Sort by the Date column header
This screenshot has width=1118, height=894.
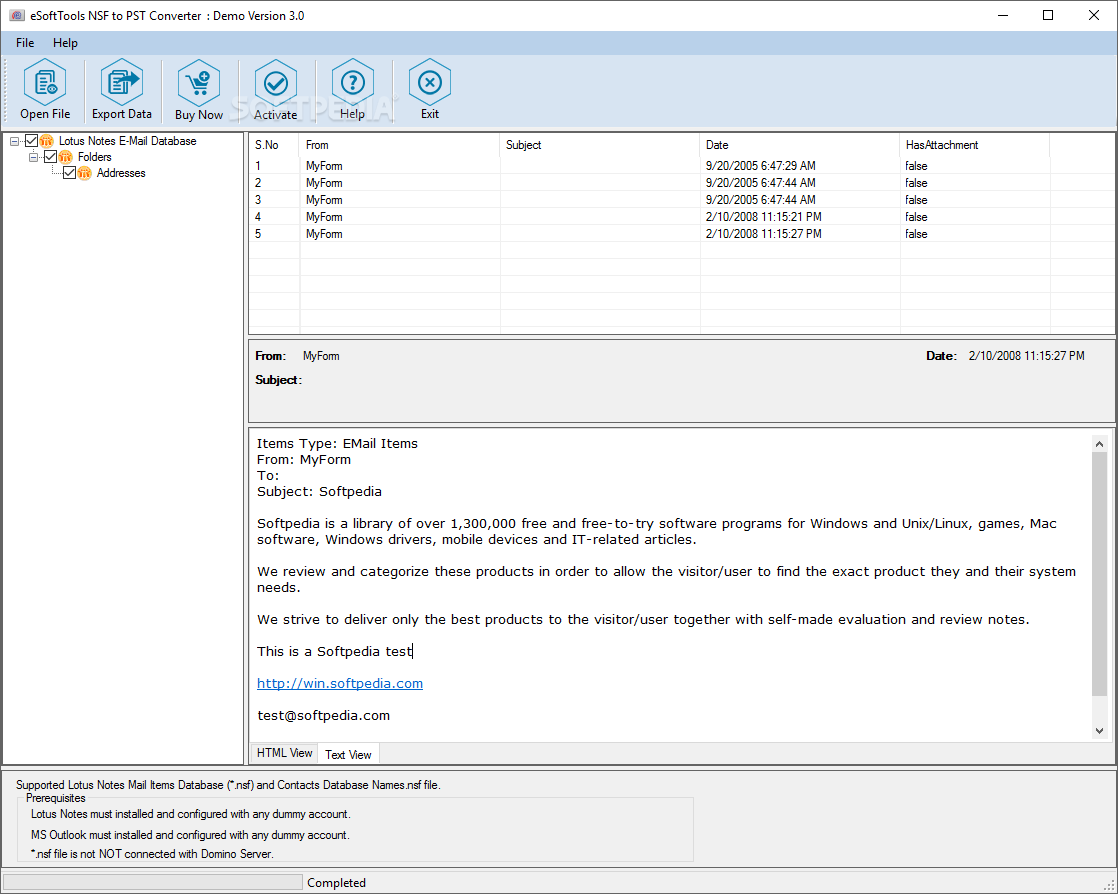[799, 145]
